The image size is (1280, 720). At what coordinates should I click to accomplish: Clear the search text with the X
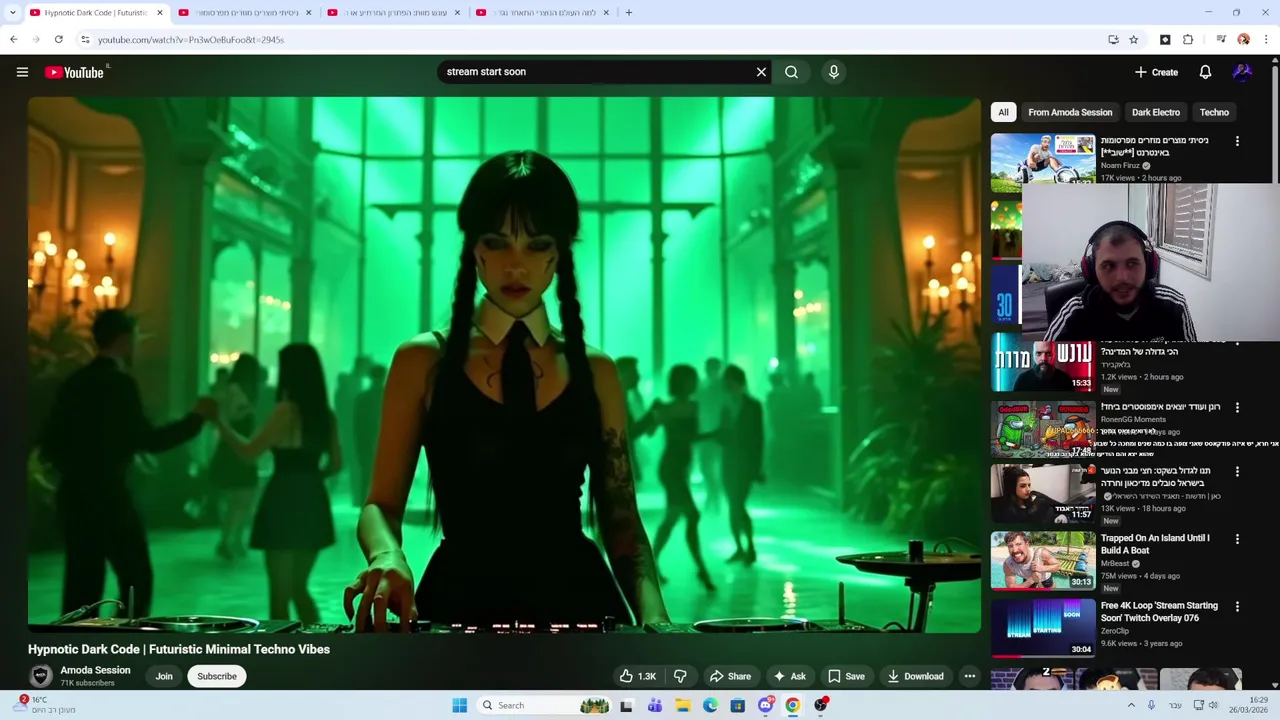pos(761,72)
